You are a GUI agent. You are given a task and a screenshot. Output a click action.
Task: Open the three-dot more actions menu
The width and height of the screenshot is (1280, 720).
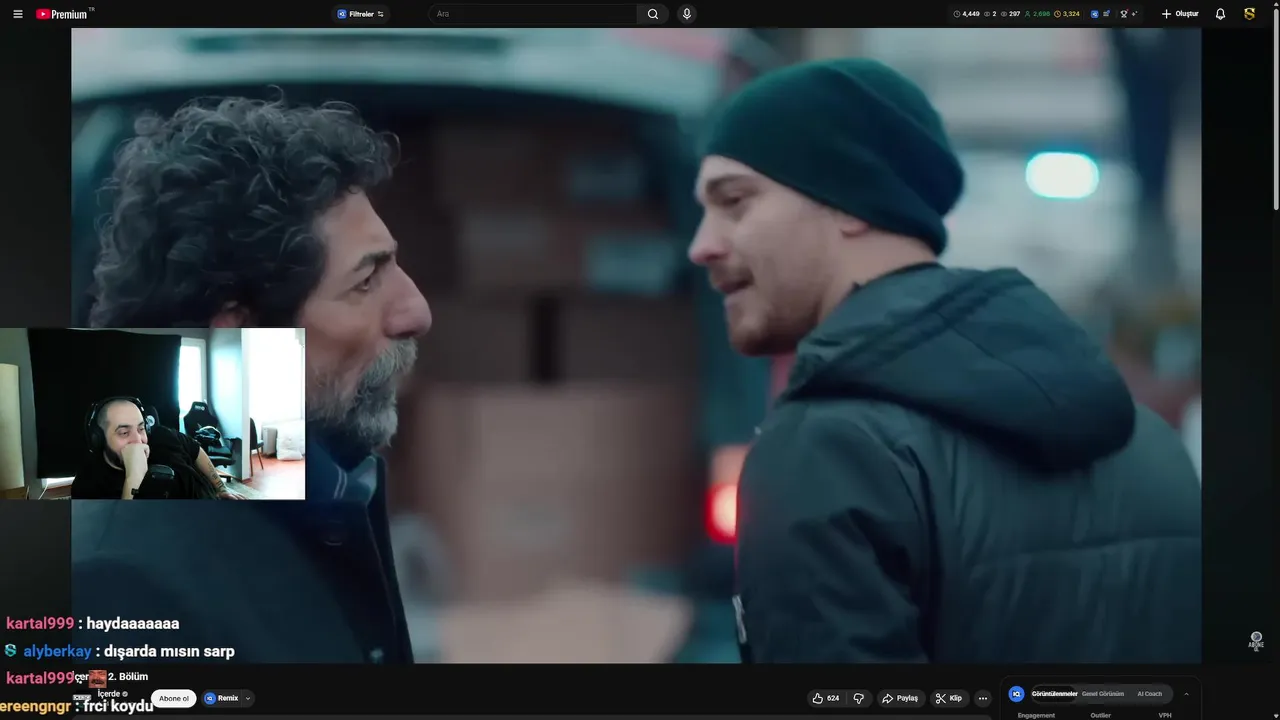pos(983,698)
